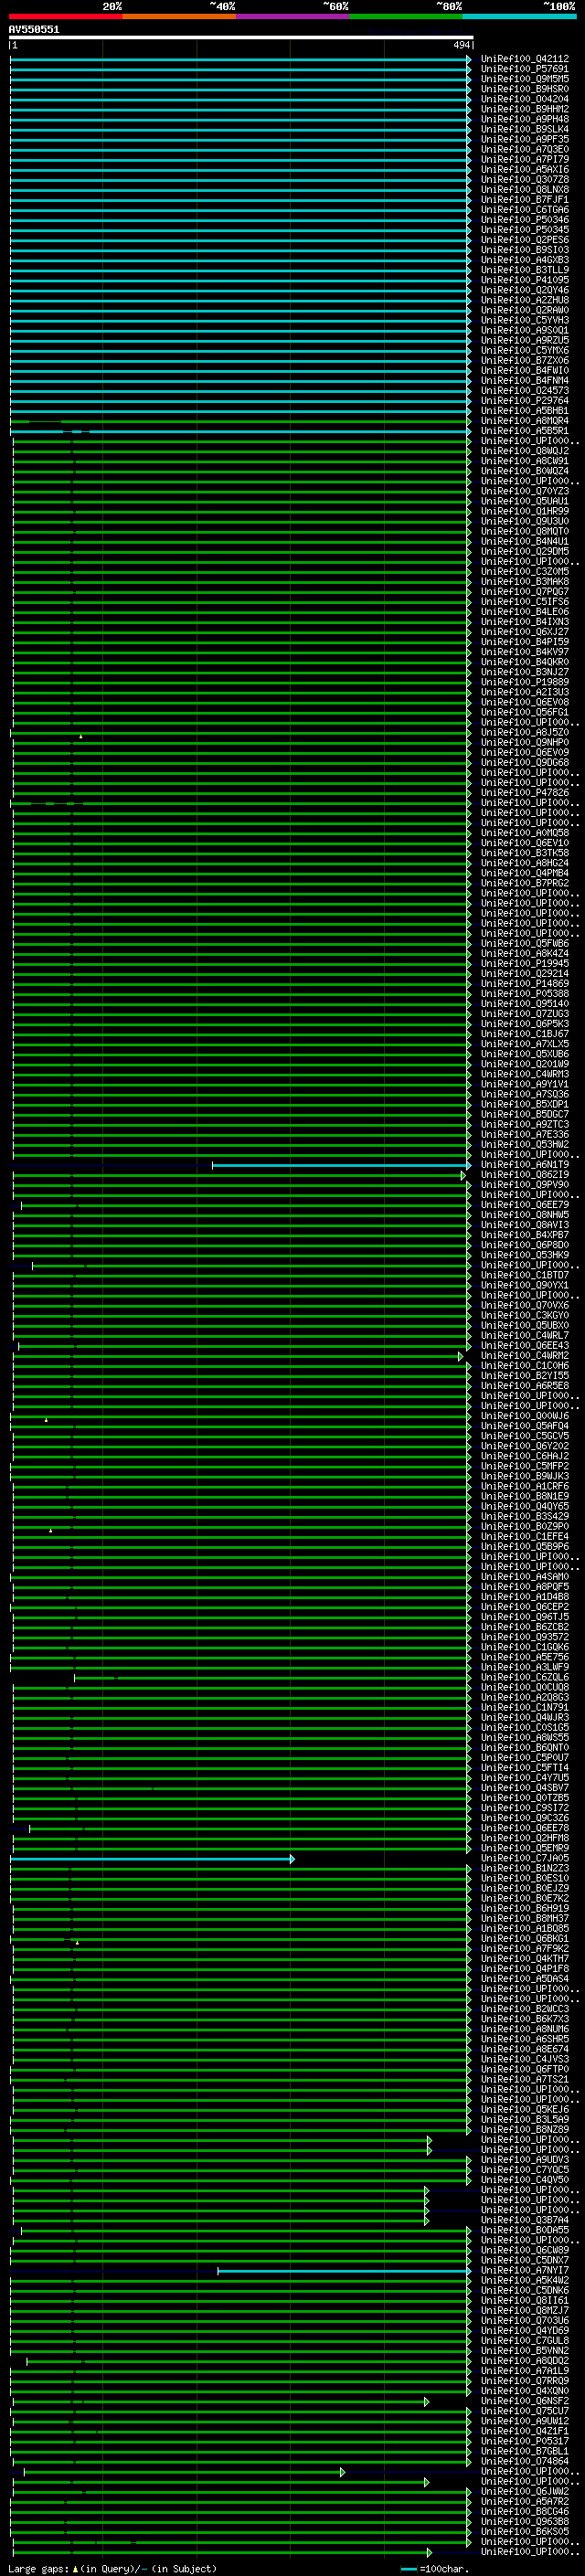Screen dimensions: 585x2576
Task: Select the UniRef100_A5AXI6 label
Action: 525,170
